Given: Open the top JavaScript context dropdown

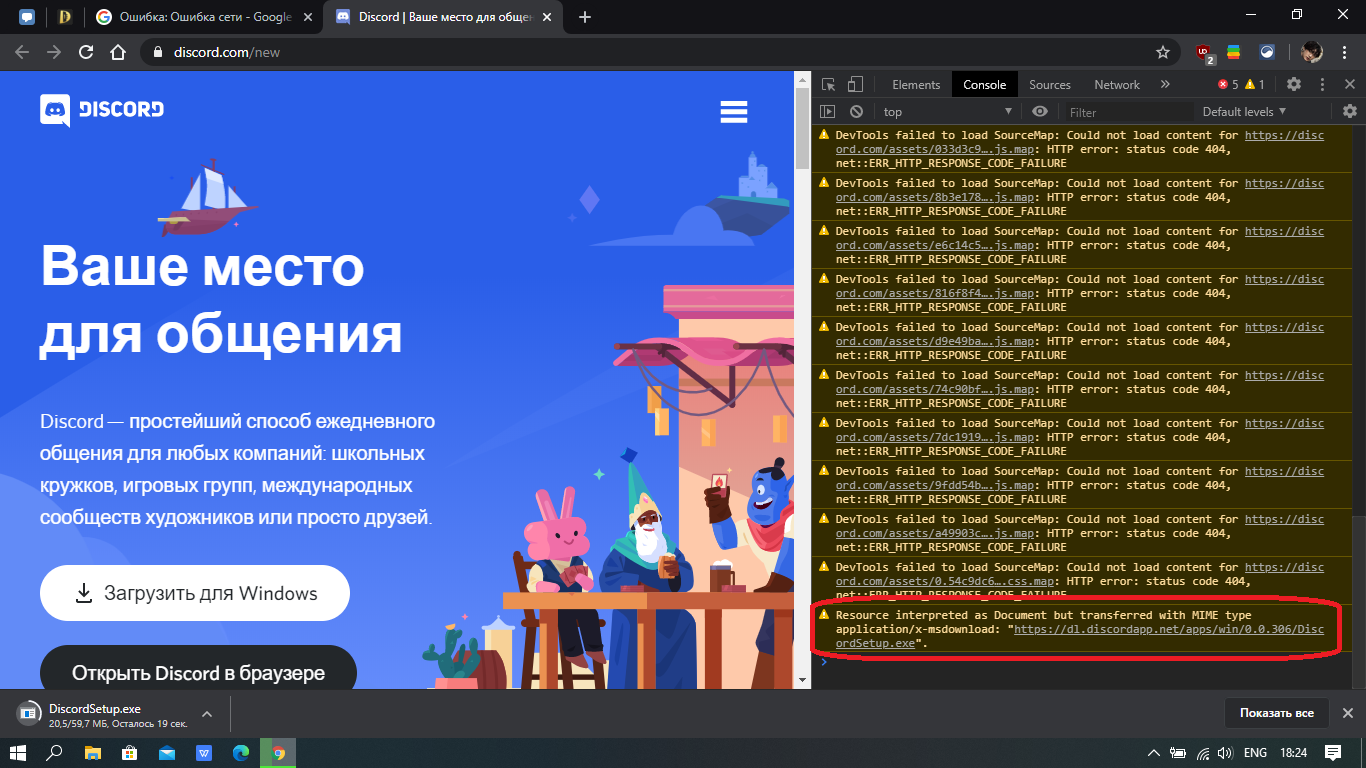Looking at the screenshot, I should tap(948, 112).
